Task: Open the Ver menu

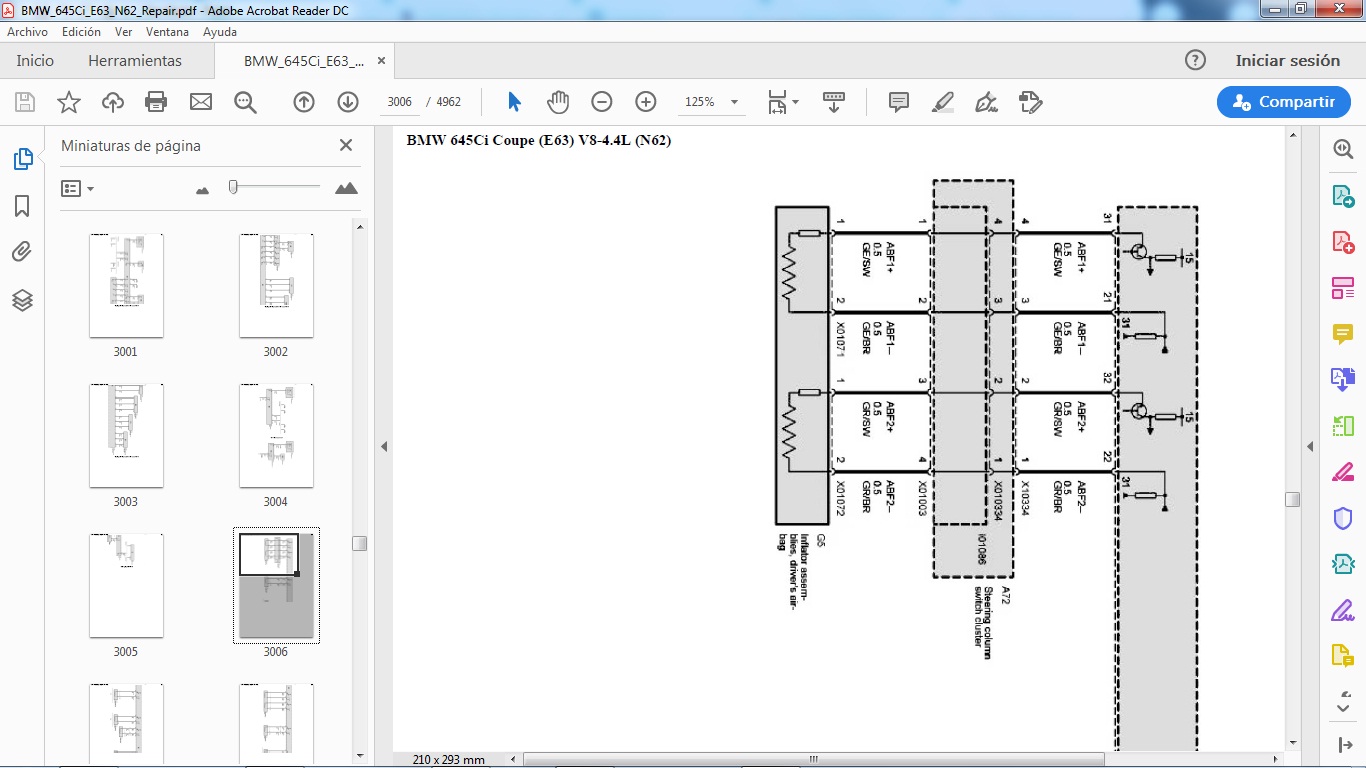Action: tap(123, 32)
